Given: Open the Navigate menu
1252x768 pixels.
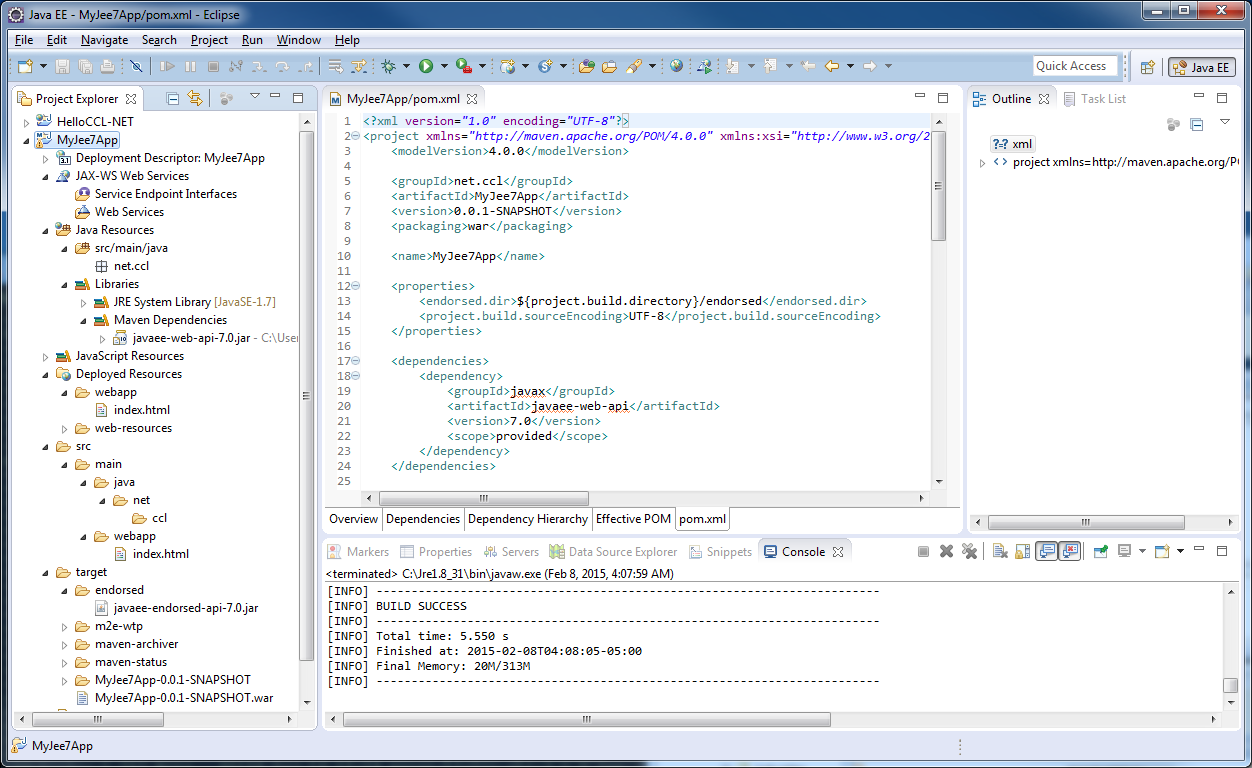Looking at the screenshot, I should click(x=104, y=40).
